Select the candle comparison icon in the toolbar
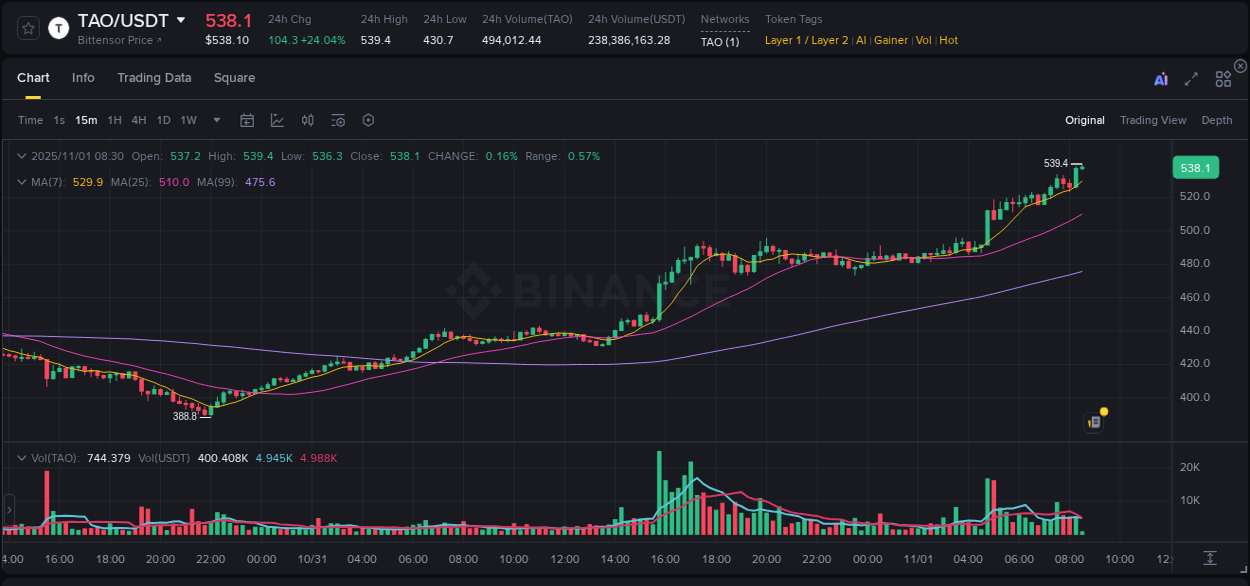 (x=308, y=119)
